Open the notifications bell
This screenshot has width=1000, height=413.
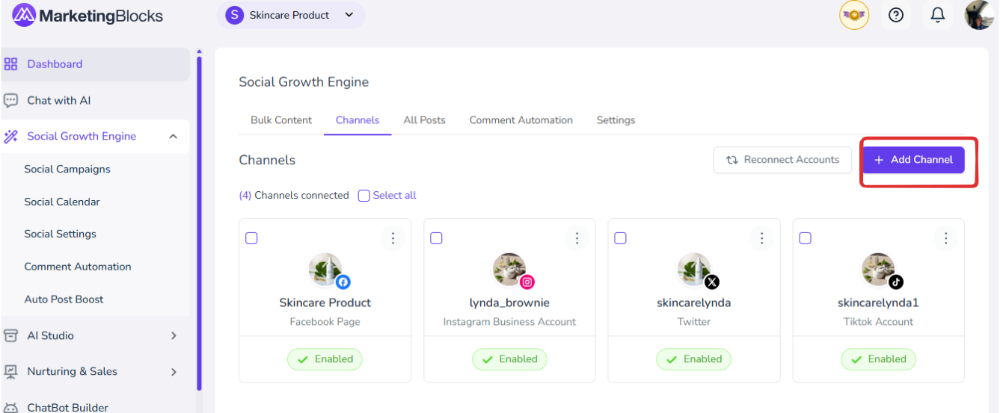tap(937, 15)
